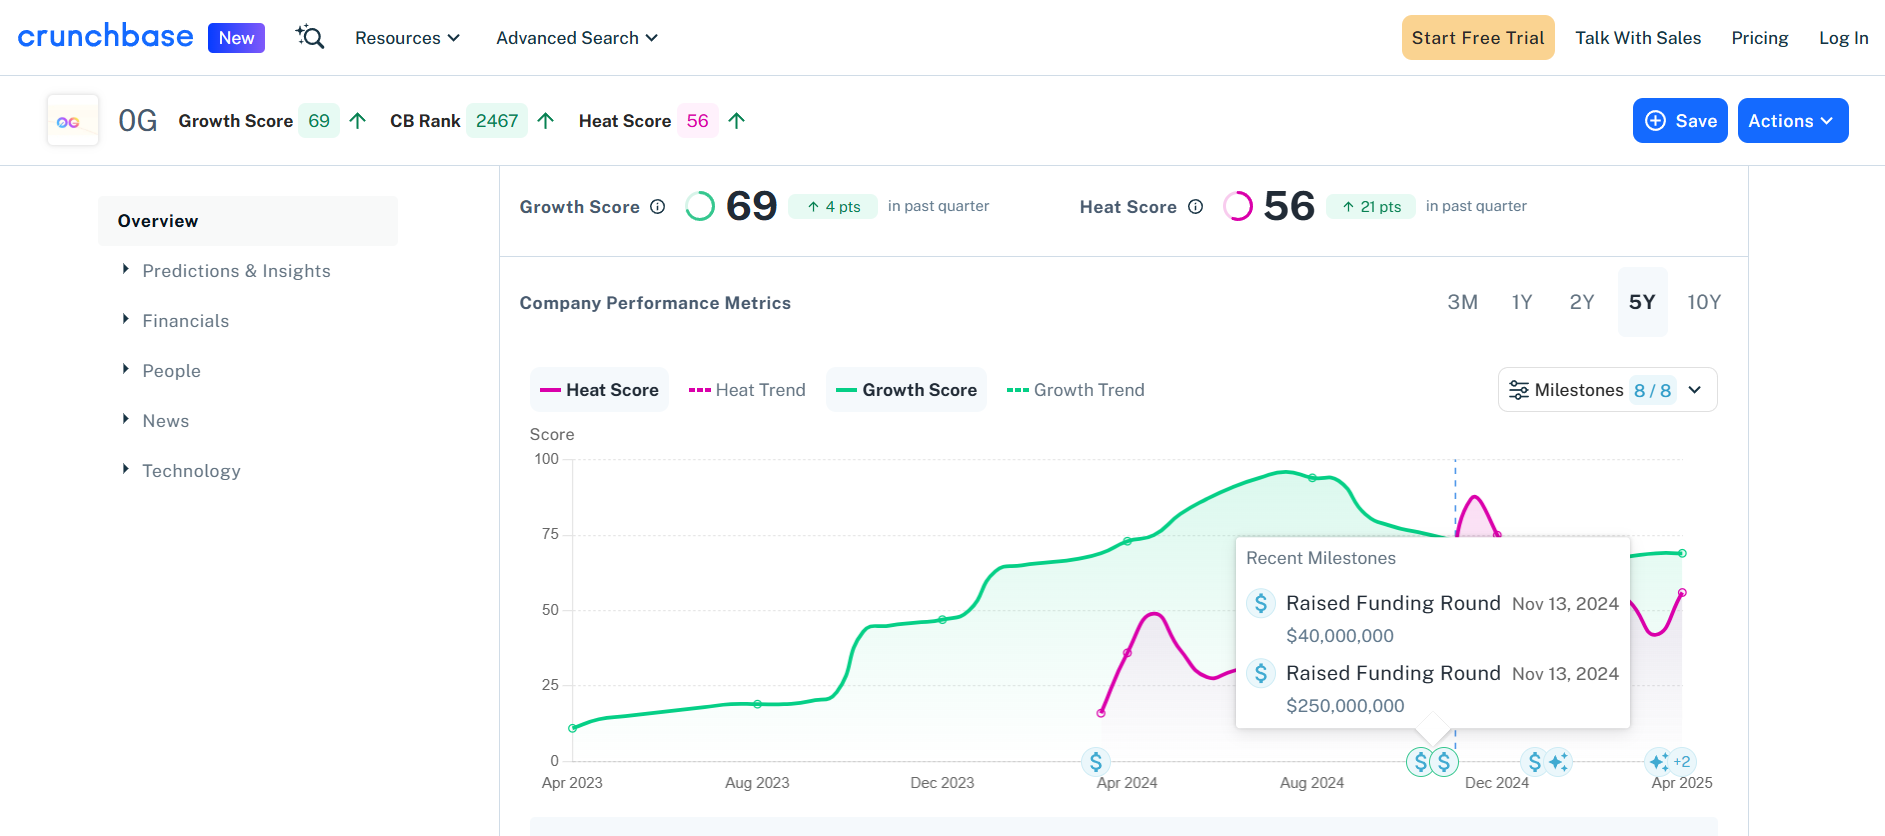Click the Recent Milestones tooltip title

[x=1321, y=558]
